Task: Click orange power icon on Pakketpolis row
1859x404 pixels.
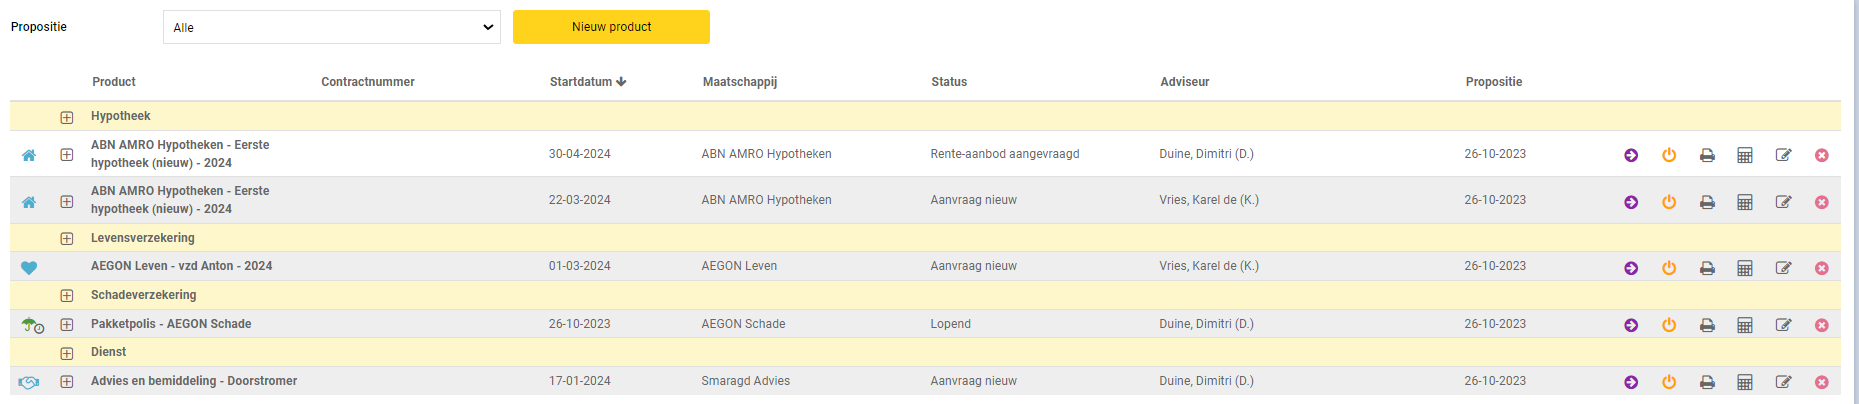Action: 1669,325
